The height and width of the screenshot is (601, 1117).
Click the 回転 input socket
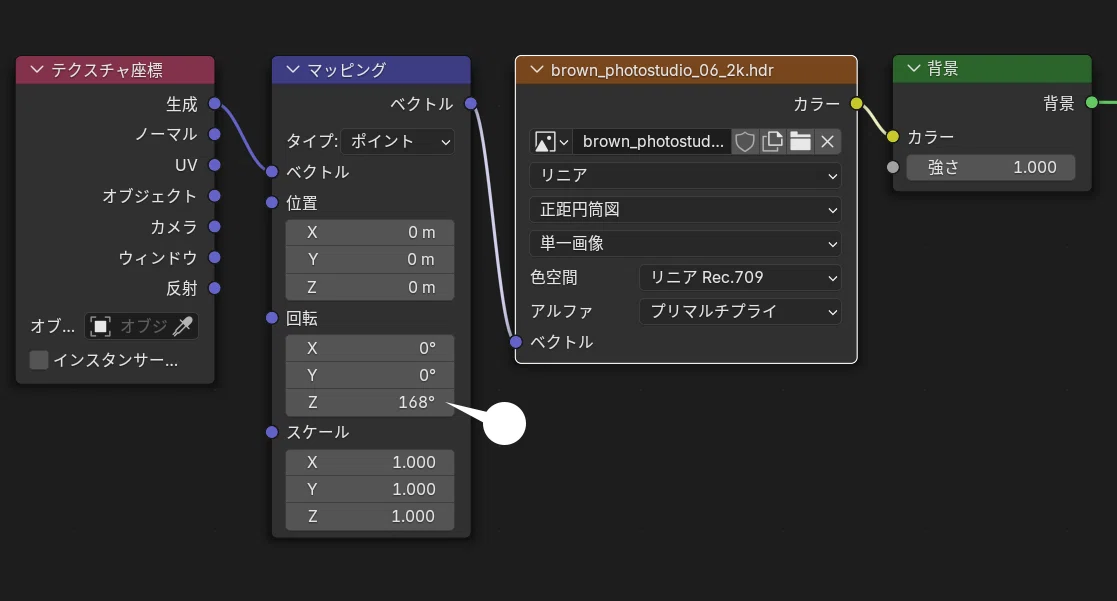(271, 318)
